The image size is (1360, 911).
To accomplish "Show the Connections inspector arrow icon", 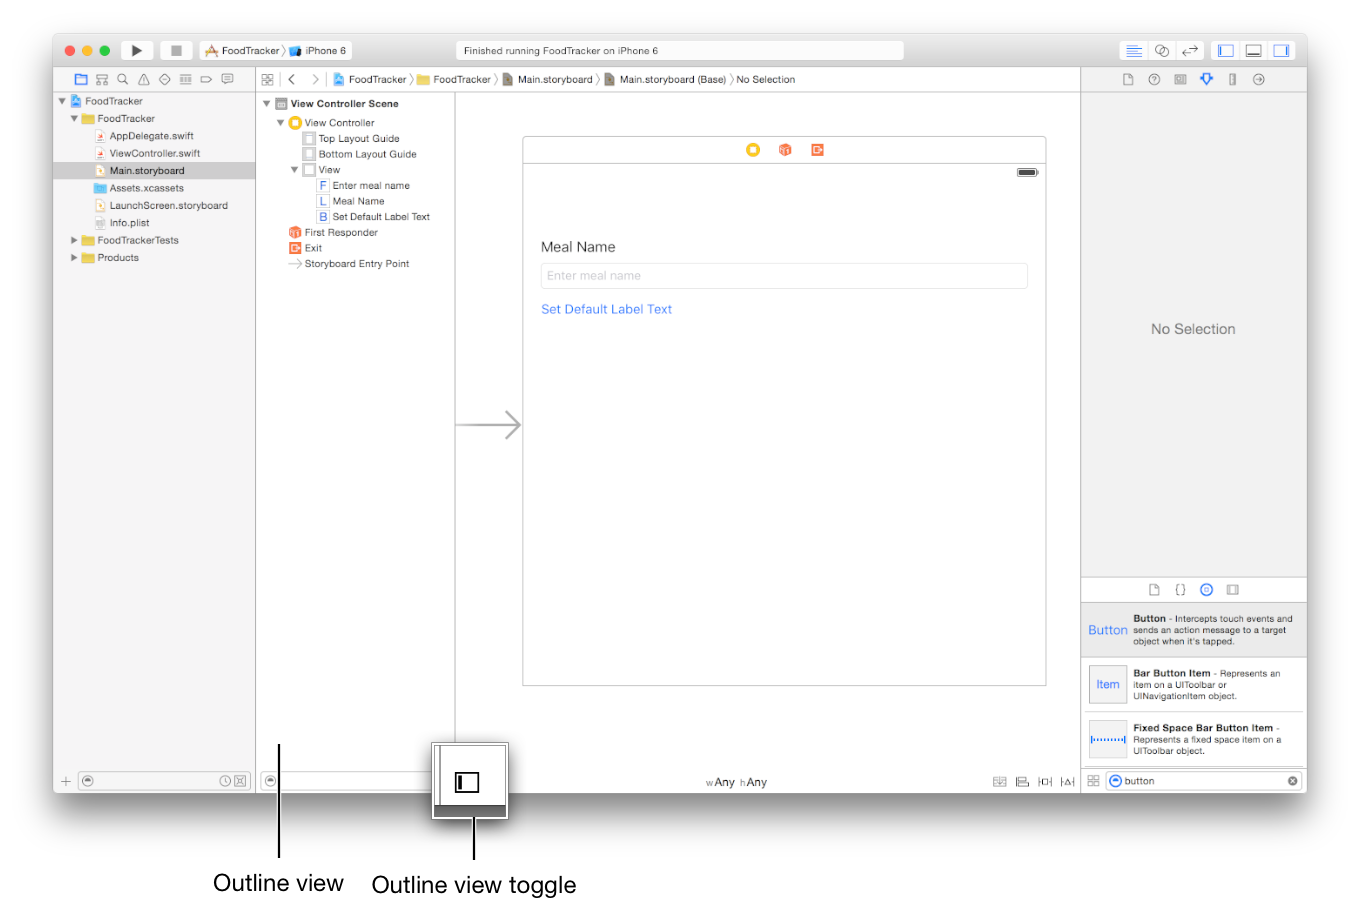I will (x=1259, y=79).
